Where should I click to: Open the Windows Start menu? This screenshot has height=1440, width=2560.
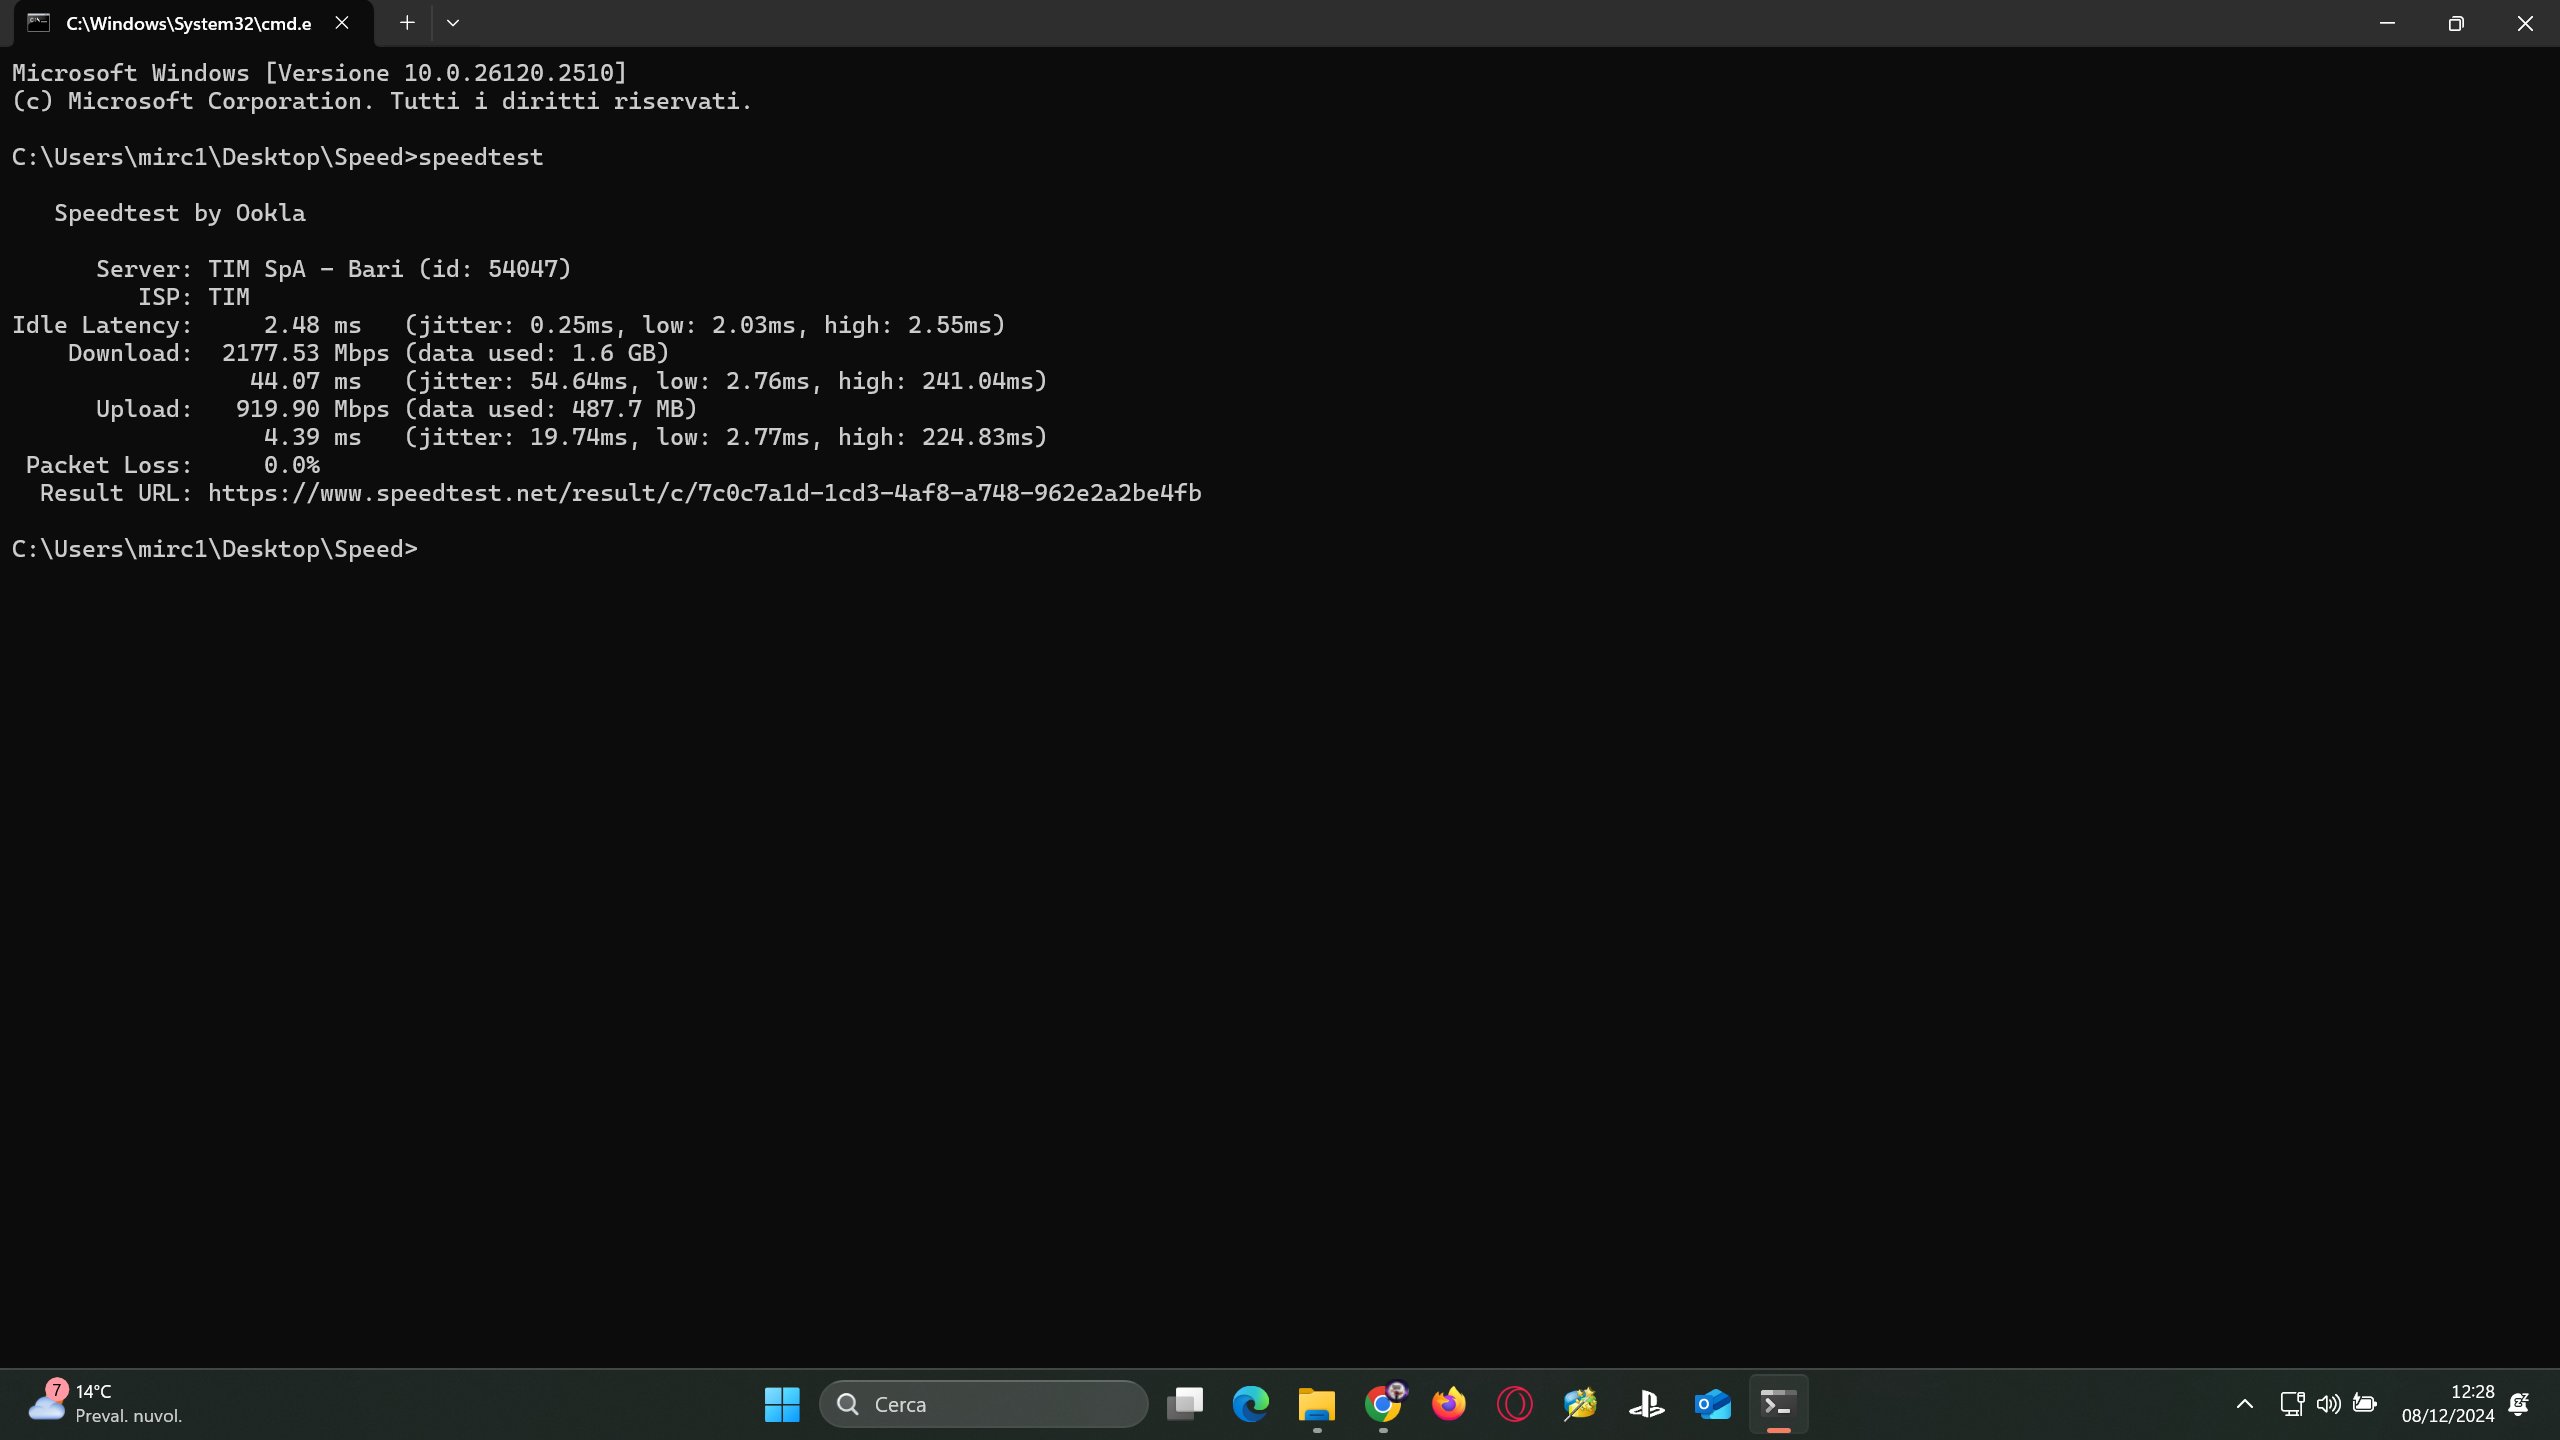click(x=782, y=1404)
